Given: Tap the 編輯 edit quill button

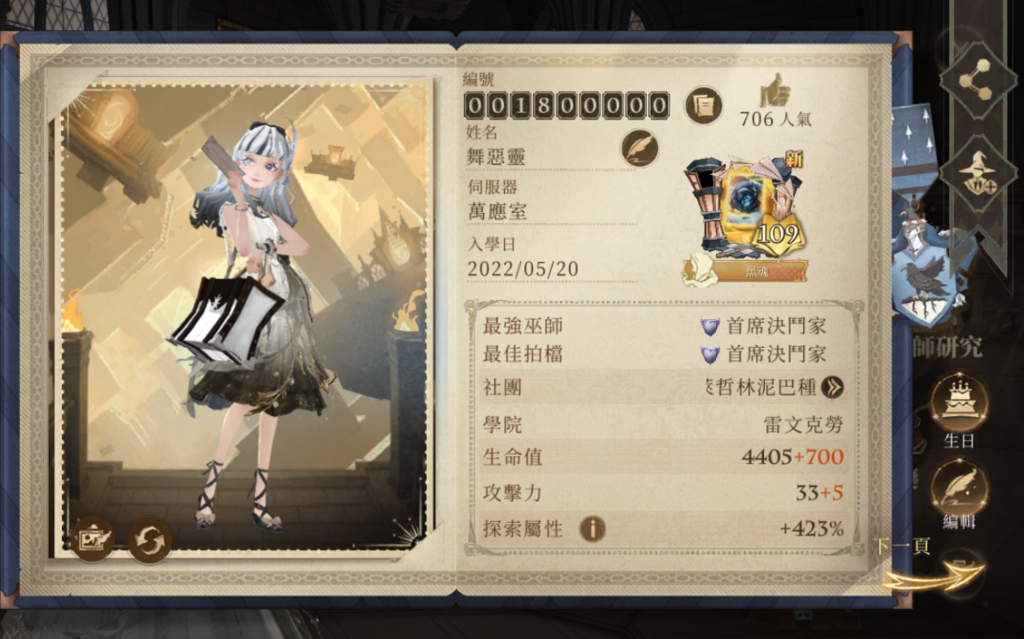Looking at the screenshot, I should pos(959,488).
